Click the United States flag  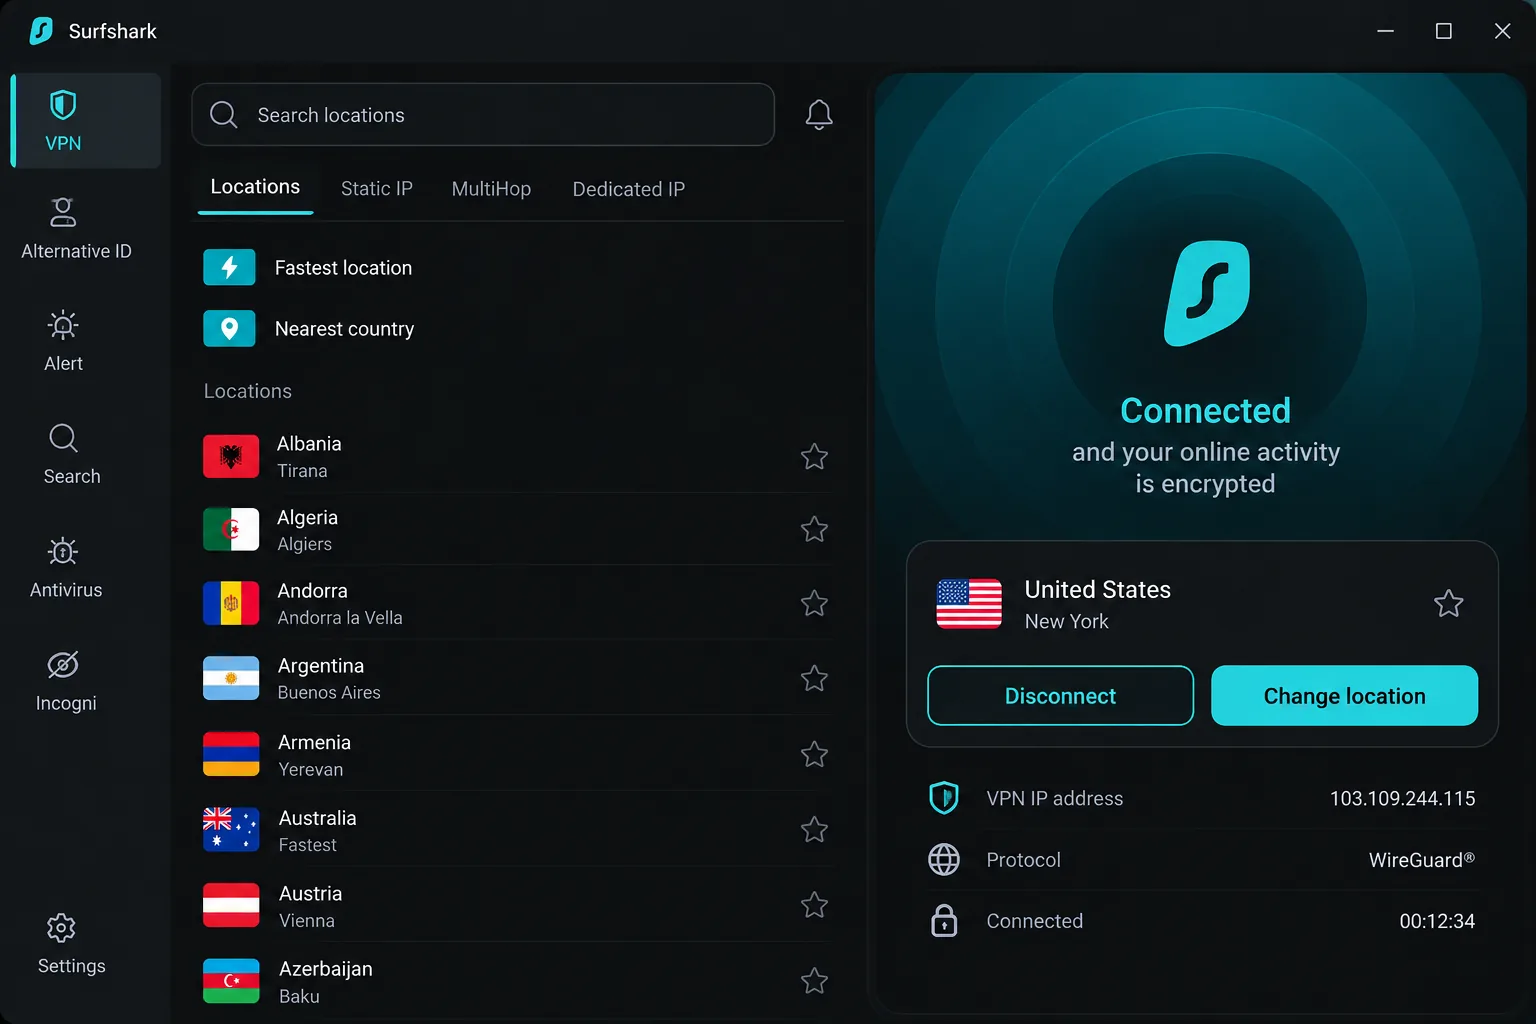969,604
